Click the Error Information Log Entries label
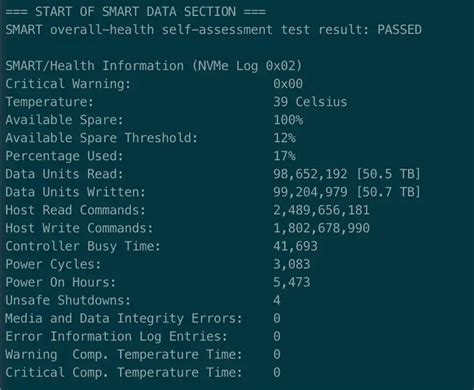 pos(116,336)
